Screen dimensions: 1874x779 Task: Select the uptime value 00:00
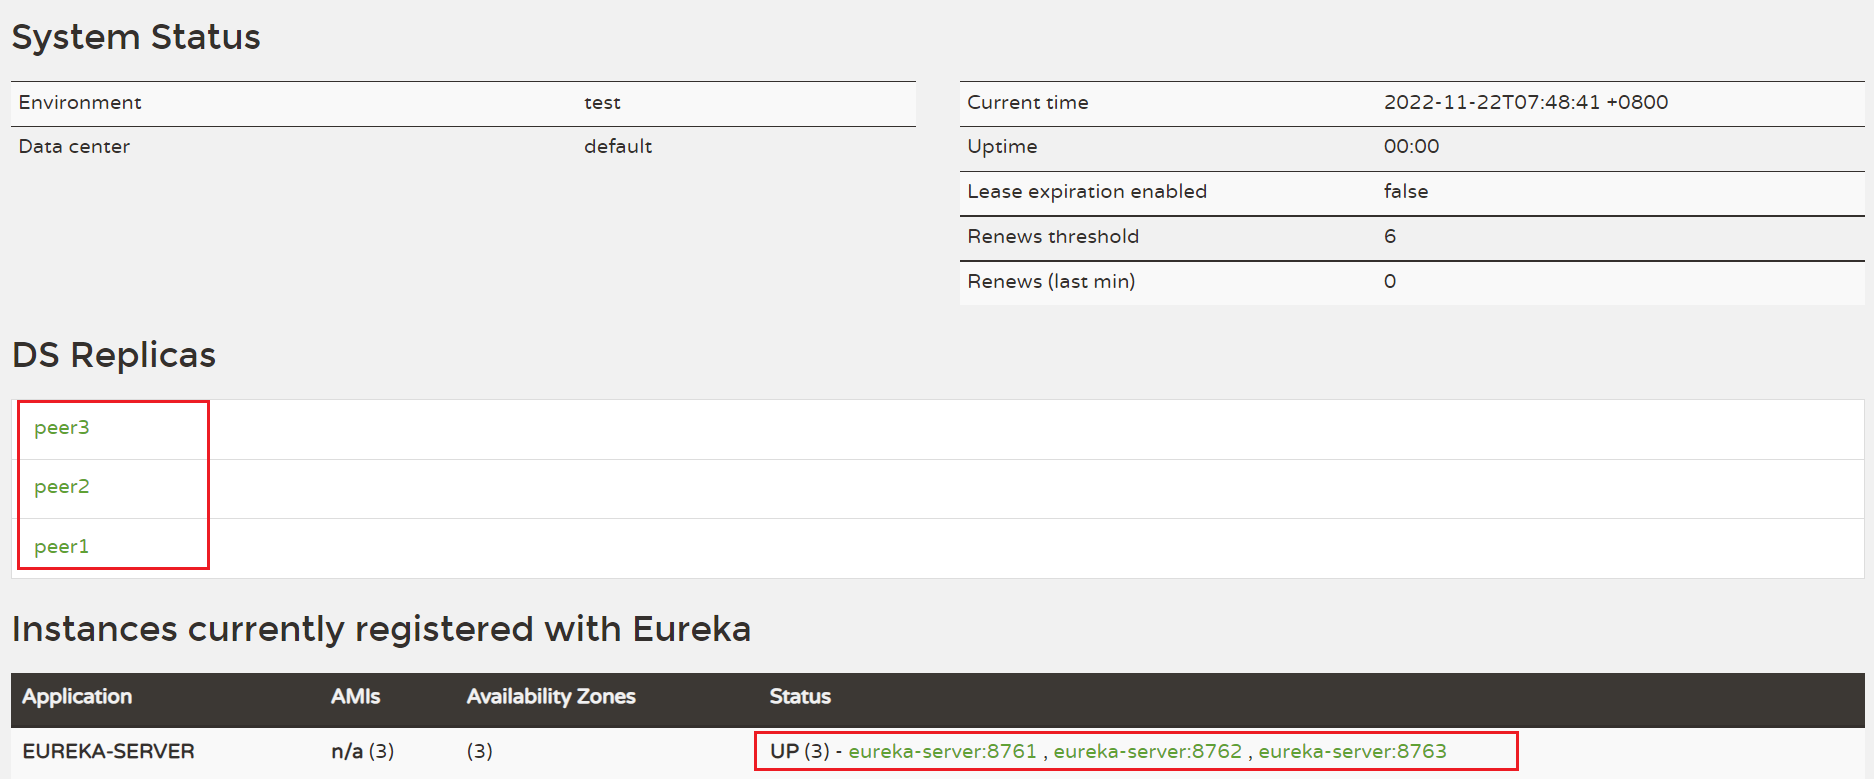pos(1411,146)
